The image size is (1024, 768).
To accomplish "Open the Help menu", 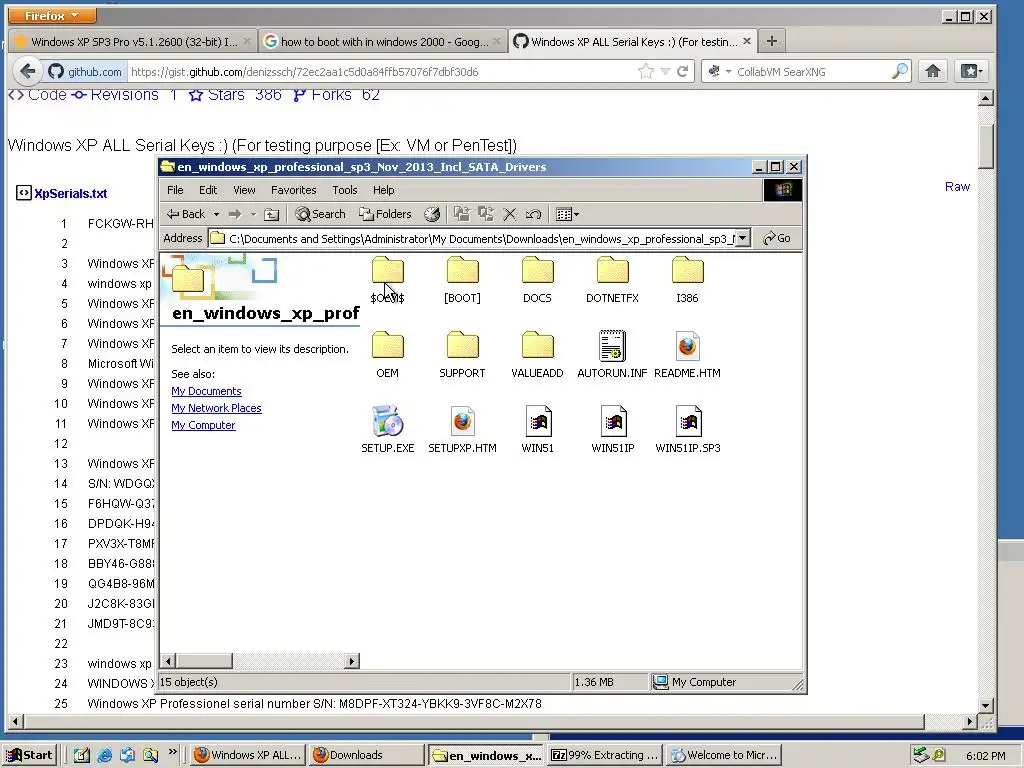I will [383, 190].
